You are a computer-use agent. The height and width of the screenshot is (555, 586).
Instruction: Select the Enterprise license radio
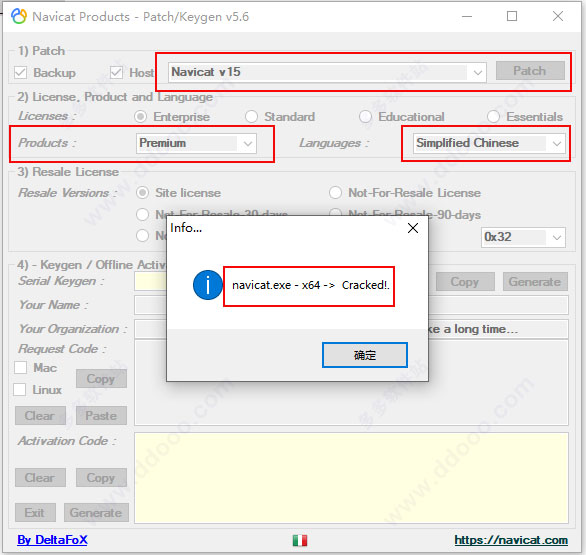click(x=141, y=117)
